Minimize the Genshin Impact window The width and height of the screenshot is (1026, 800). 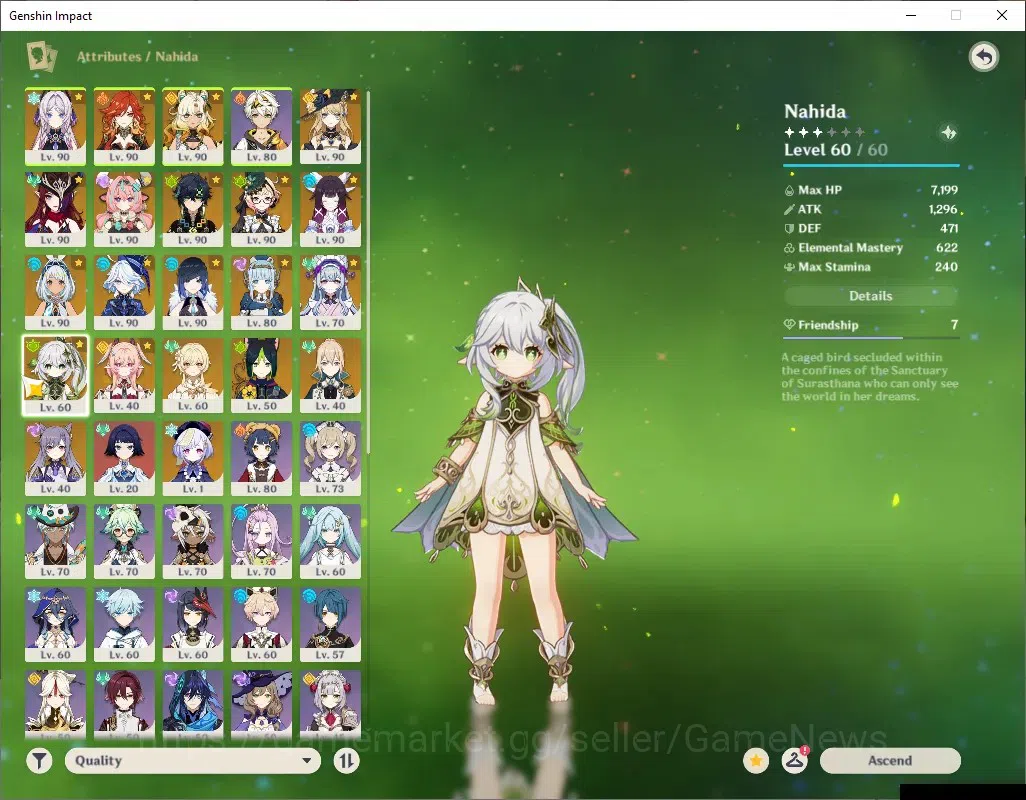(910, 15)
